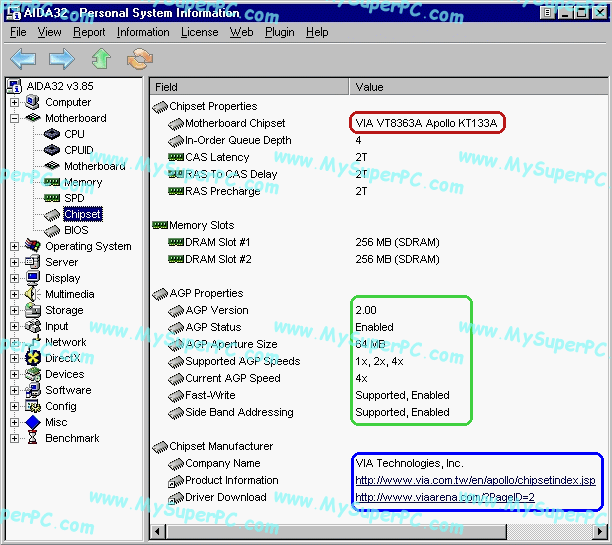The height and width of the screenshot is (545, 612).
Task: Click the Storage drive icon
Action: [x=32, y=310]
